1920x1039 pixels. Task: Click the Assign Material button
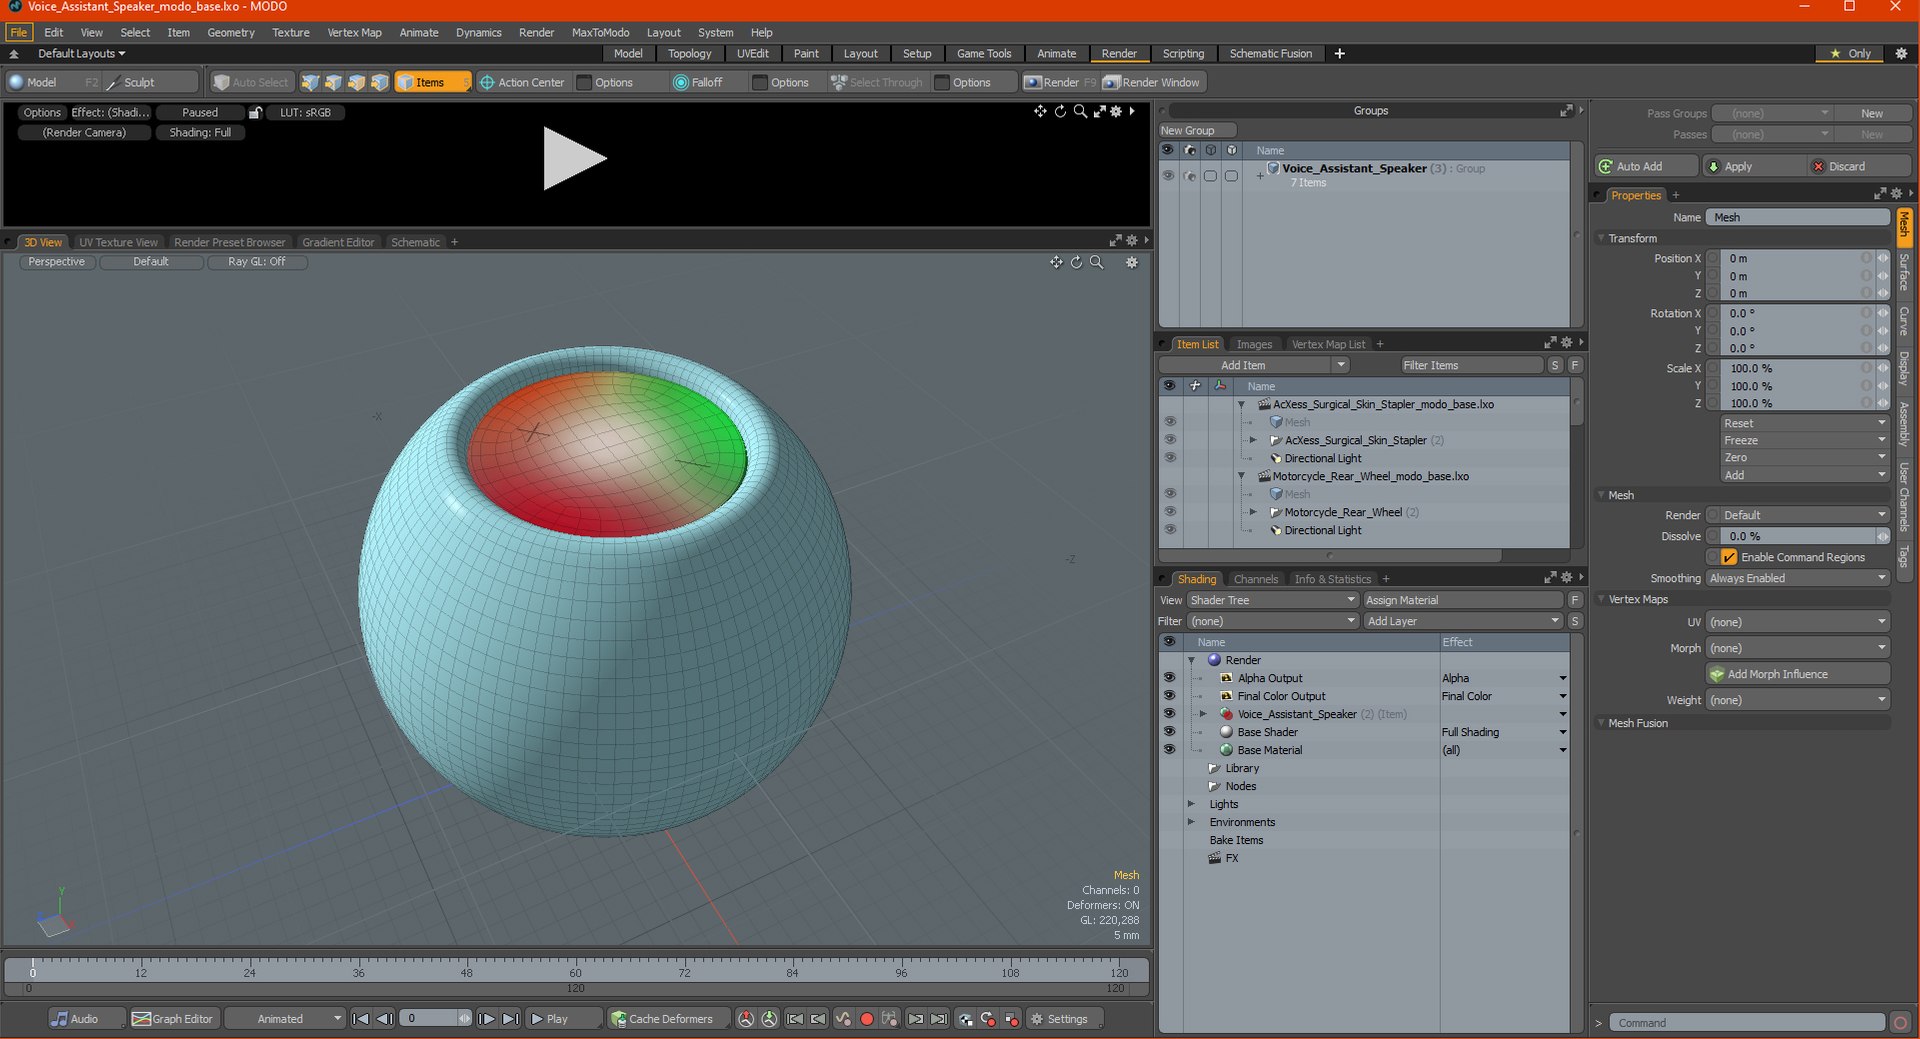1463,600
